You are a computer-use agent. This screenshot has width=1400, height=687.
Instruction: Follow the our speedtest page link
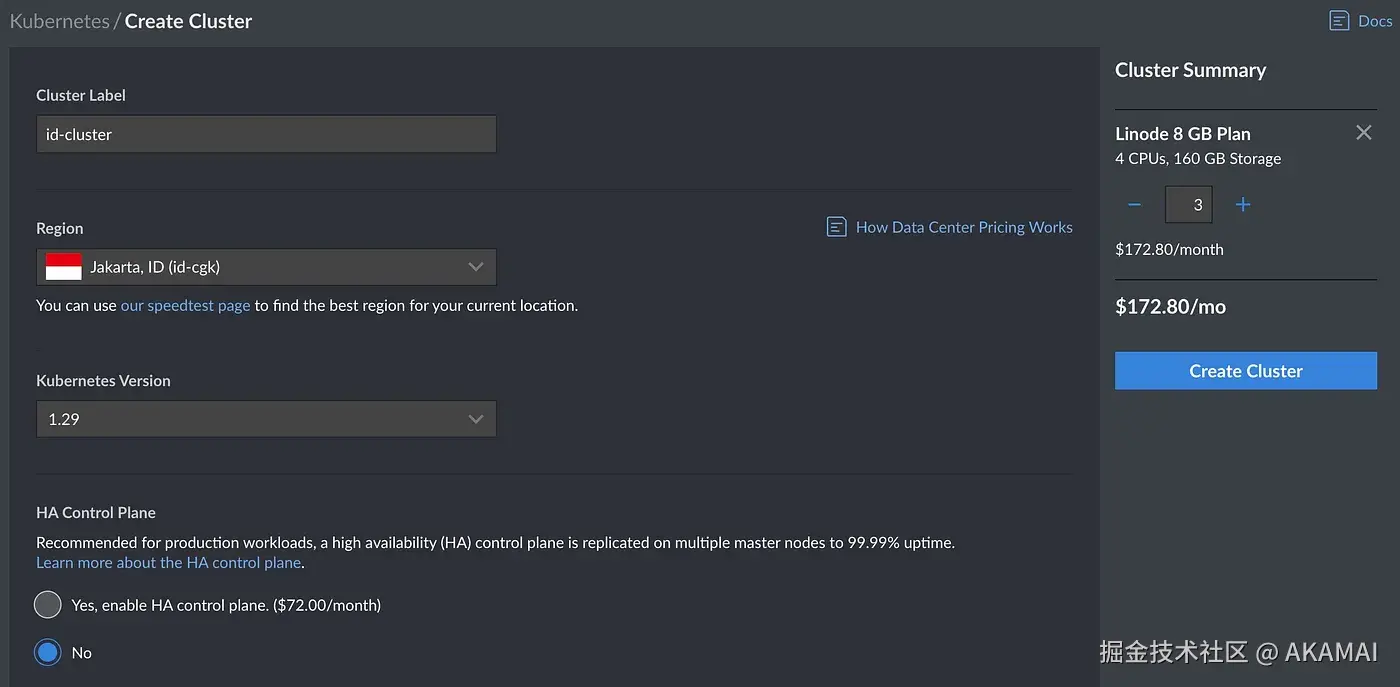185,305
